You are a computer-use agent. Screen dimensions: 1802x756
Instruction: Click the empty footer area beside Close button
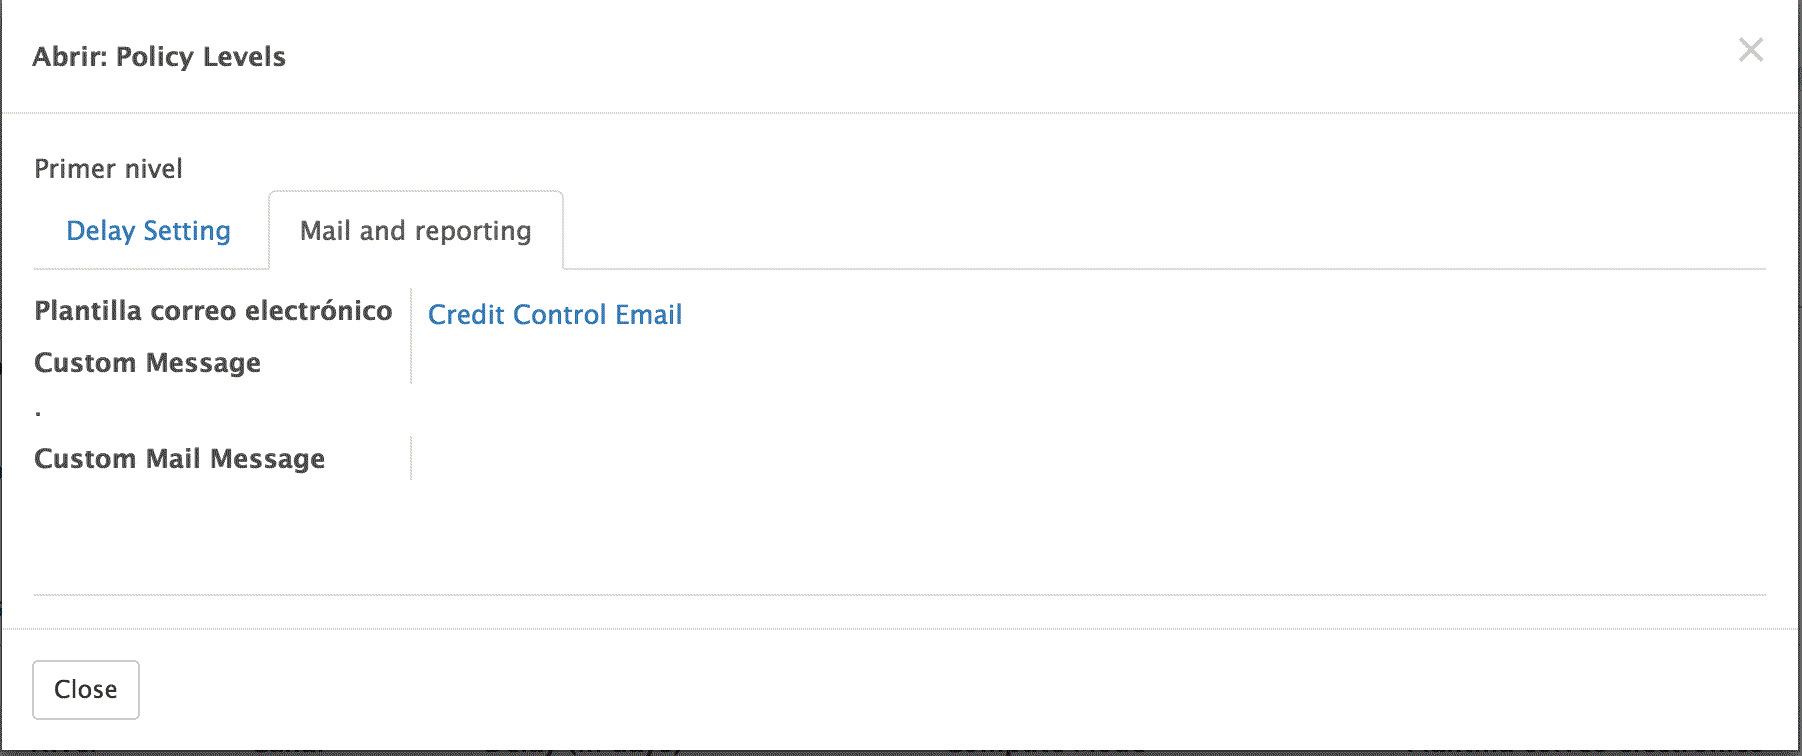pyautogui.click(x=900, y=690)
